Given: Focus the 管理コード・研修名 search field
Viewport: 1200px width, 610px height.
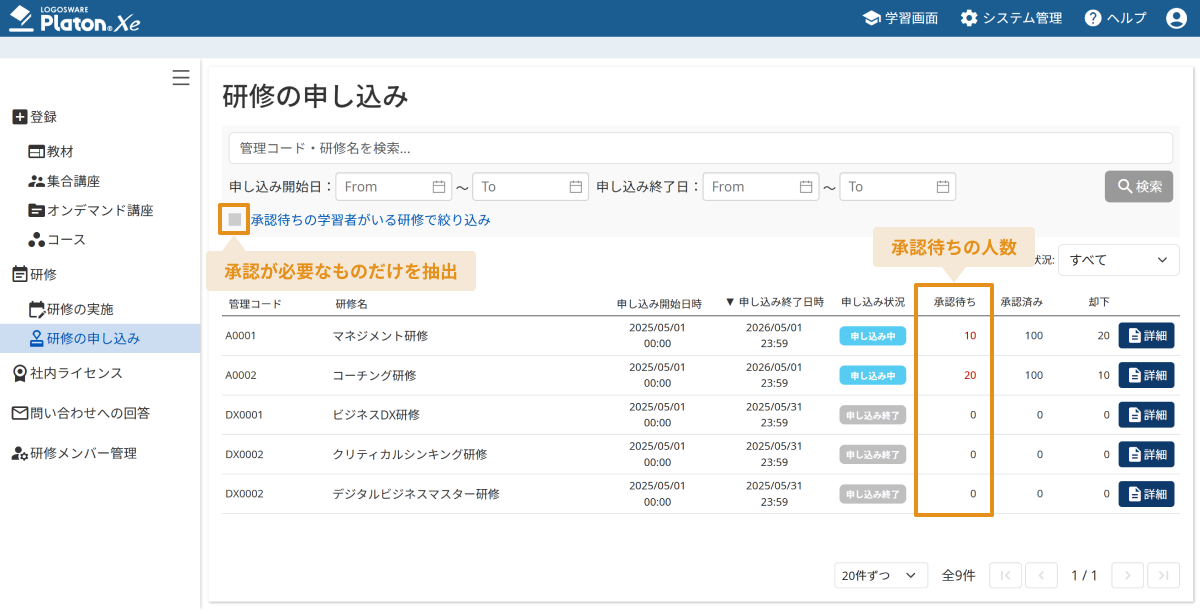Looking at the screenshot, I should [x=700, y=148].
